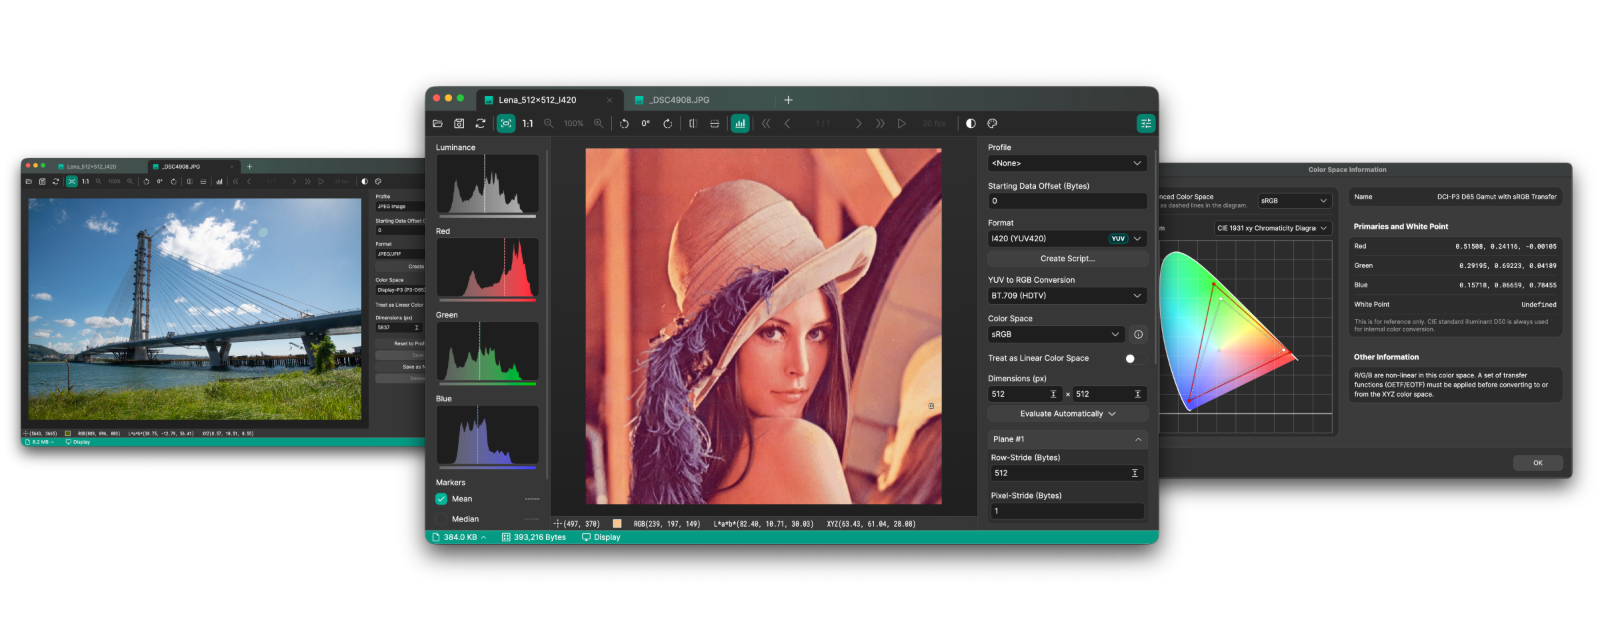
Task: Toggle settings sidebar in front window
Action: [1146, 123]
